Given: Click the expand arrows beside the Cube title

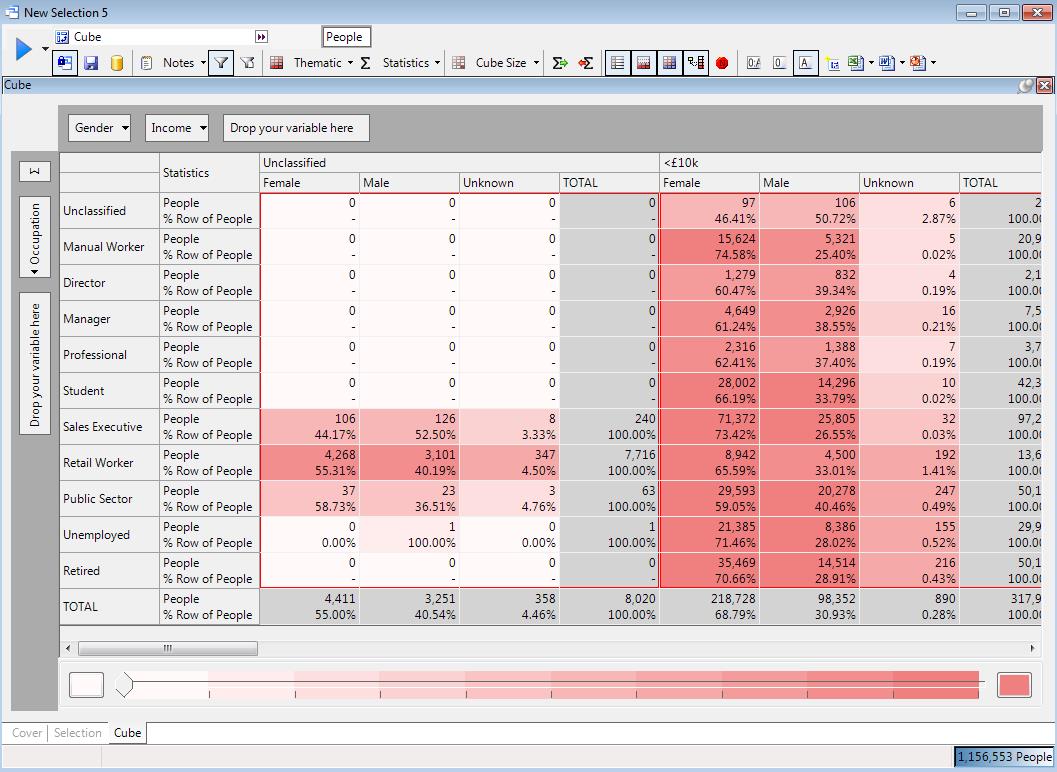Looking at the screenshot, I should [x=261, y=37].
